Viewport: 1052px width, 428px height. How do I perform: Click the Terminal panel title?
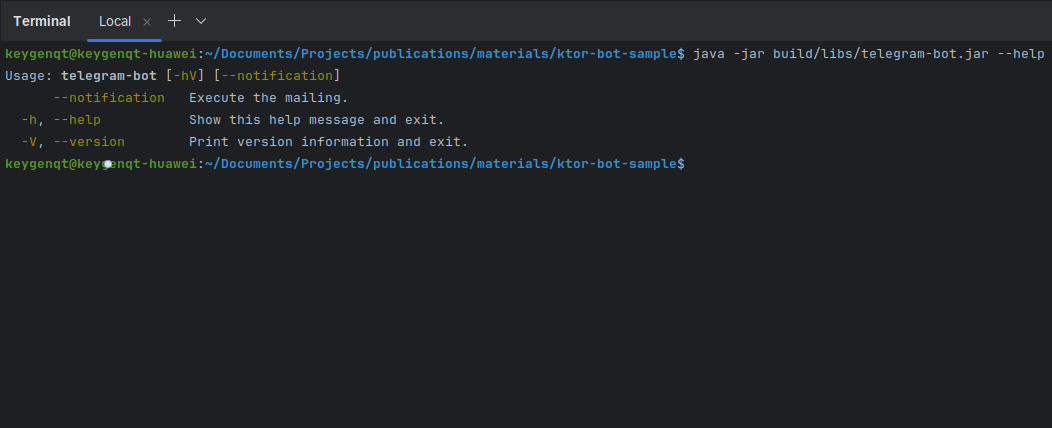[42, 21]
